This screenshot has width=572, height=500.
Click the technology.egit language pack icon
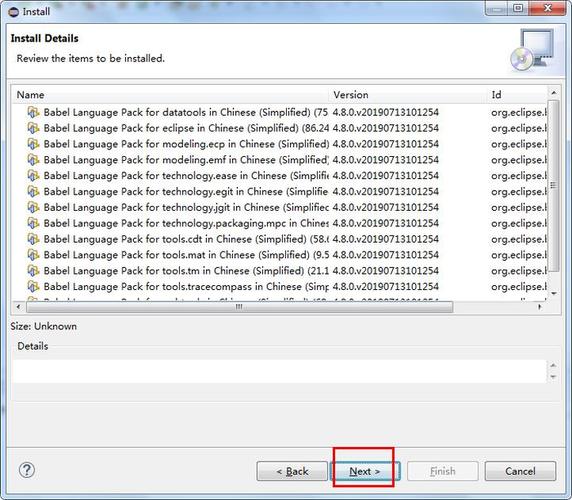33,191
